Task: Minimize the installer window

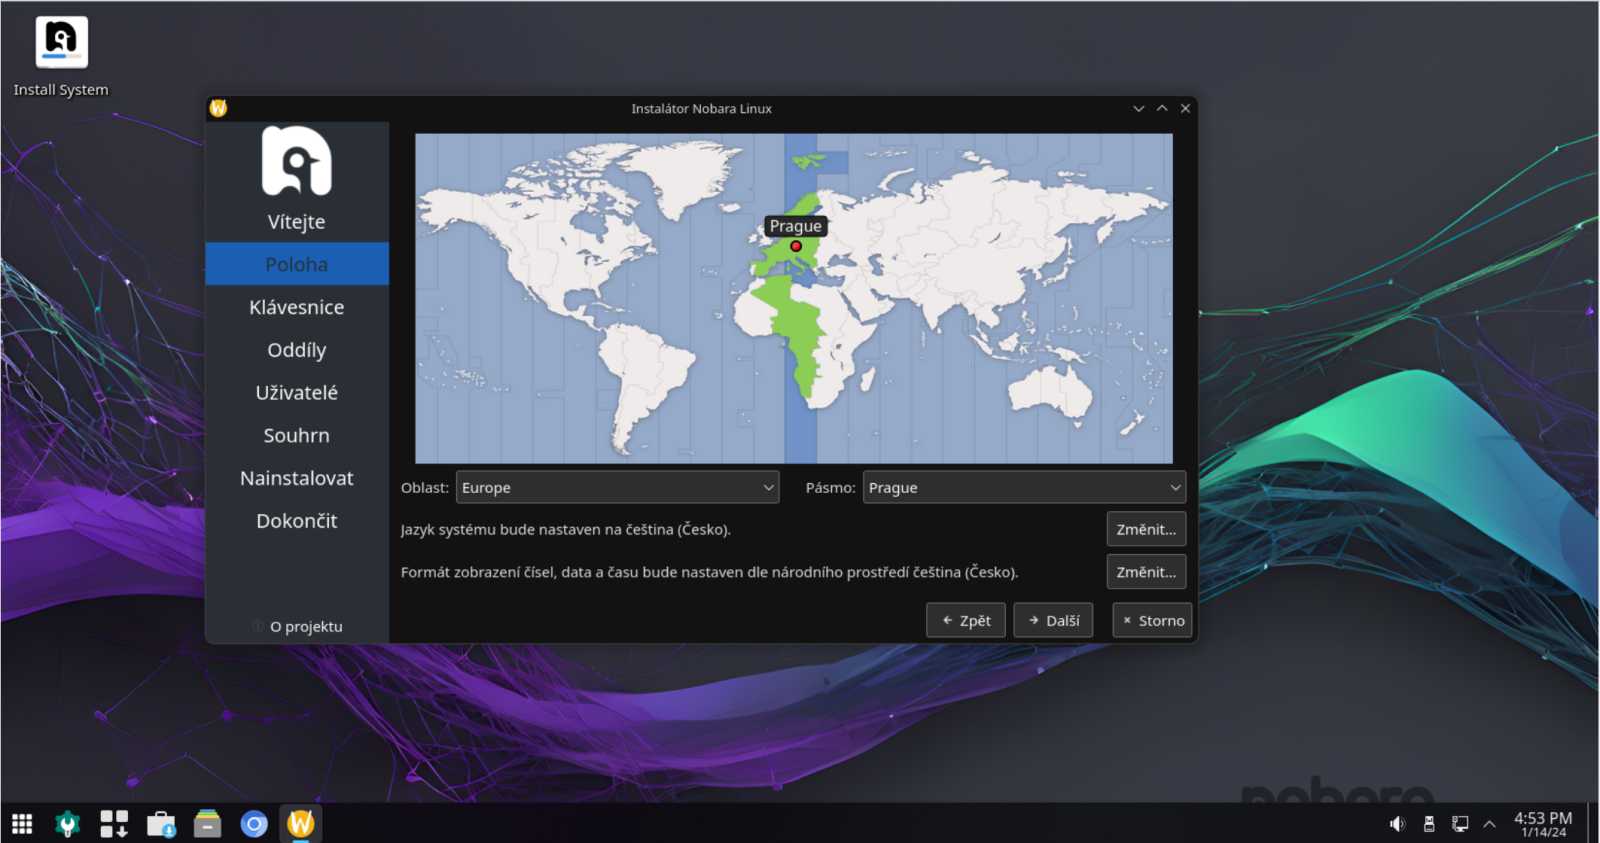Action: click(x=1138, y=108)
